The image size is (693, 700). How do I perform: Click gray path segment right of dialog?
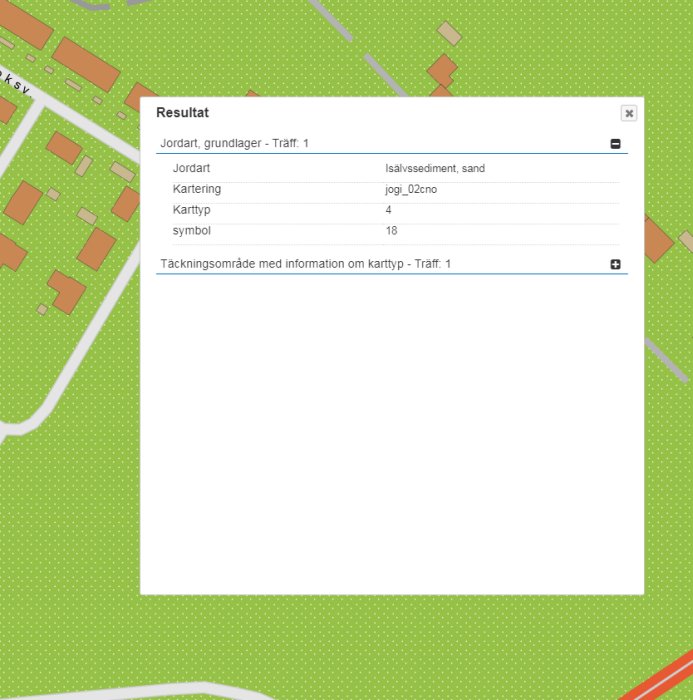[x=666, y=360]
